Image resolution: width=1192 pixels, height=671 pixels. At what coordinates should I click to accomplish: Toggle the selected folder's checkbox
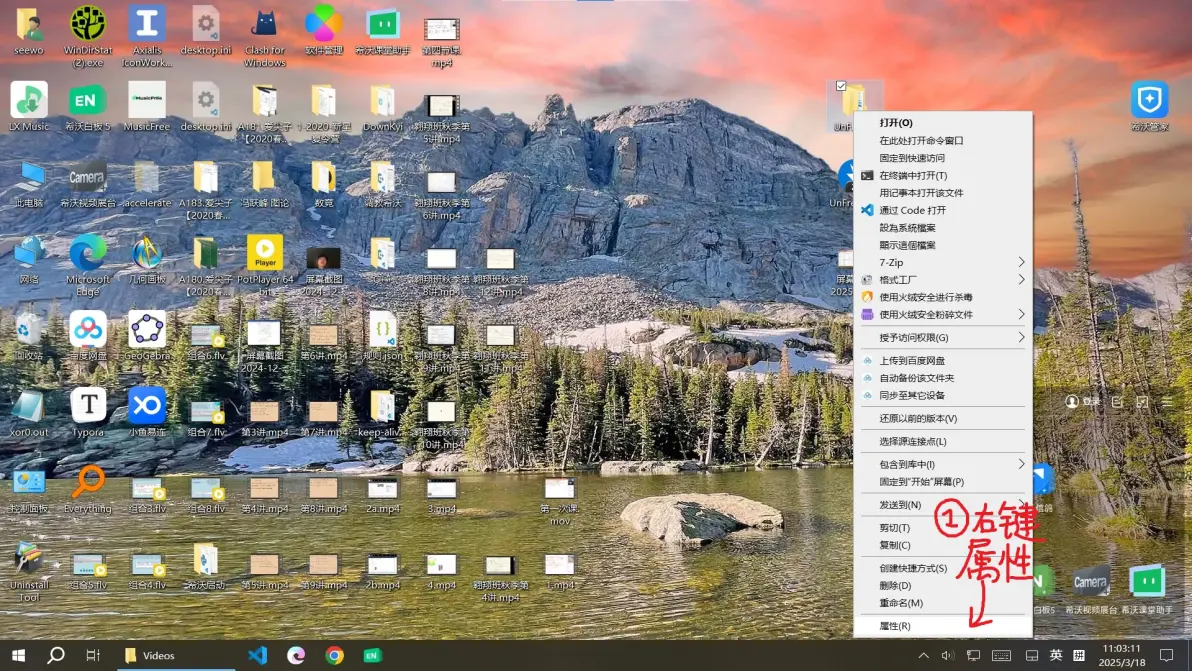pos(841,86)
